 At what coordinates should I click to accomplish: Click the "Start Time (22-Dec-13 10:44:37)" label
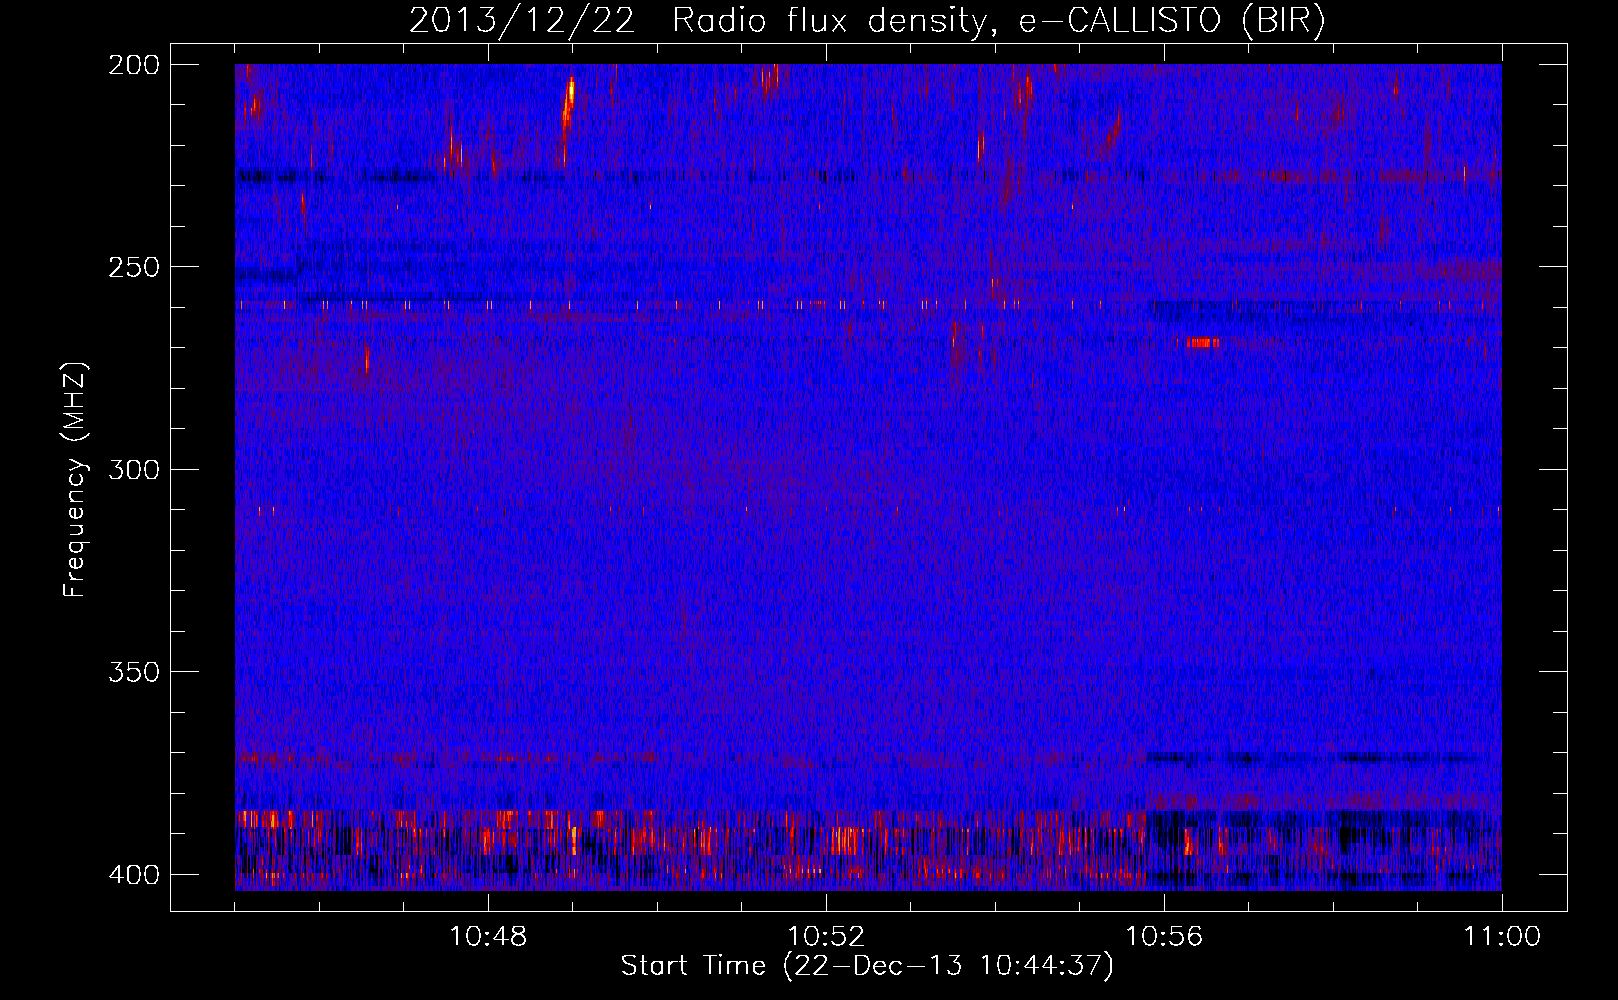pos(867,966)
